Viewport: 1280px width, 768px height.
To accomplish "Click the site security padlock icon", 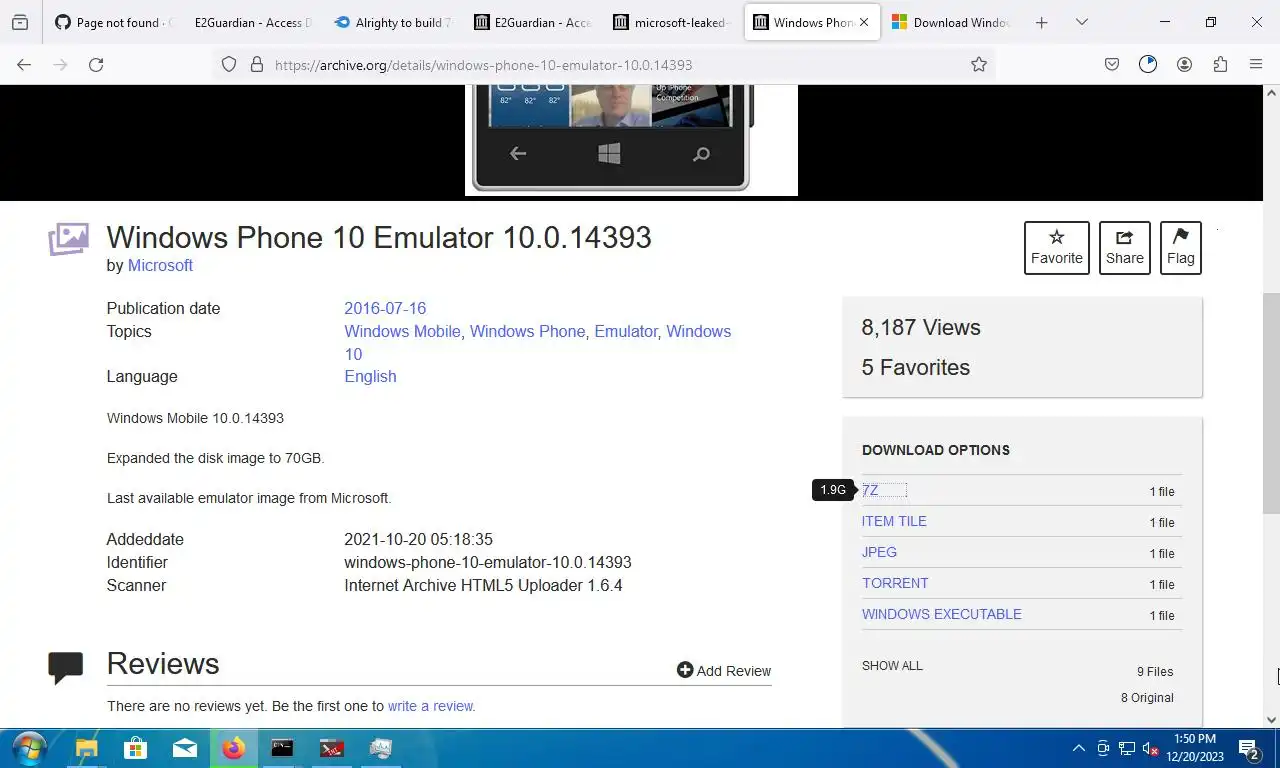I will (x=257, y=64).
